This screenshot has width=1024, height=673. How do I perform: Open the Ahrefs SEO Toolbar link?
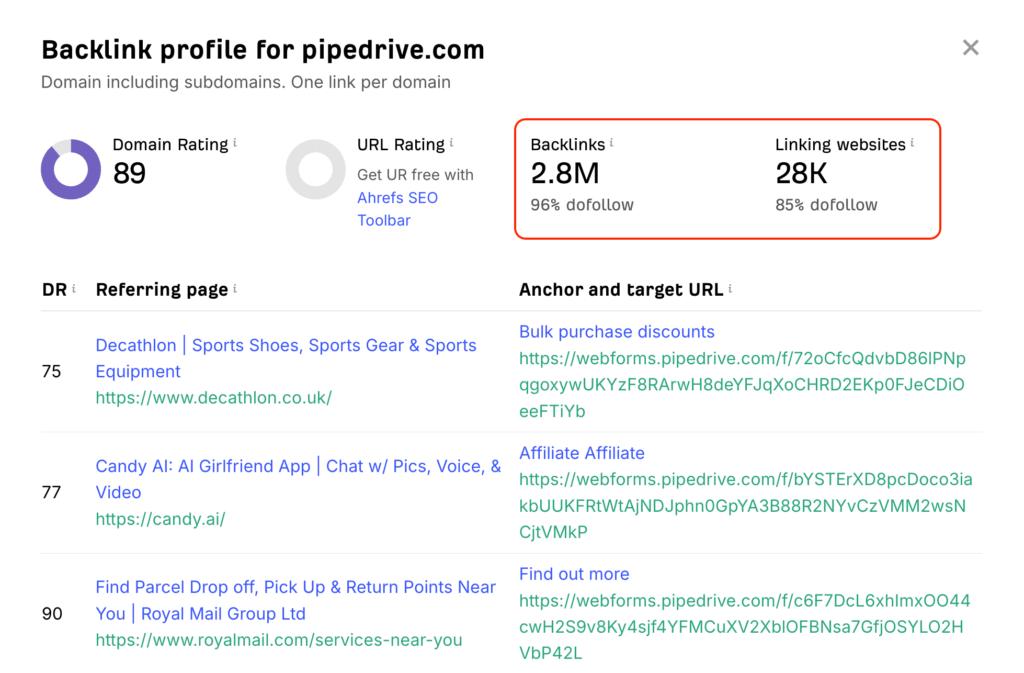[397, 209]
